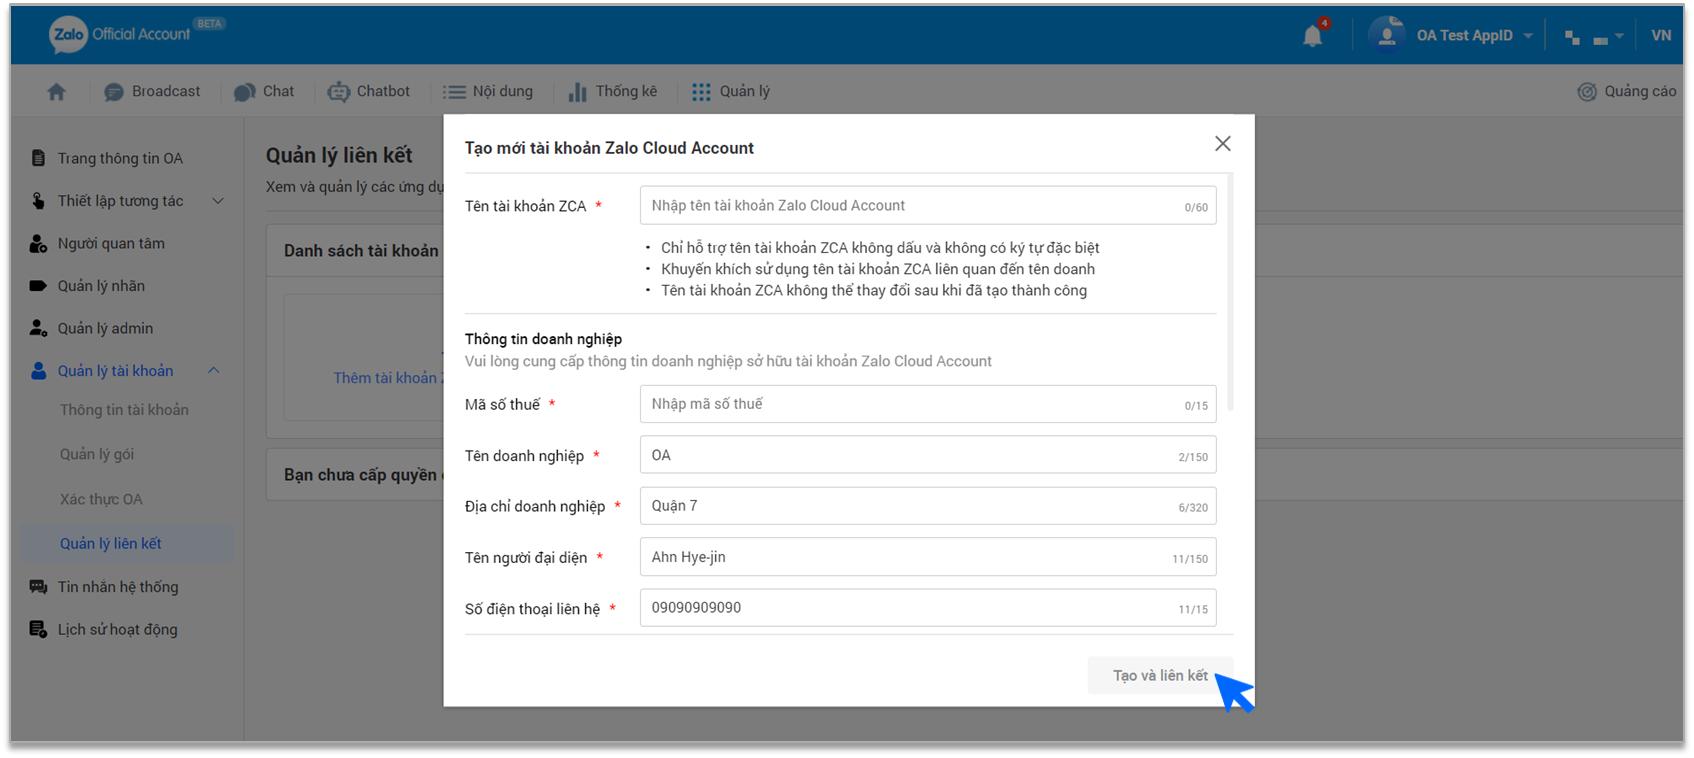Click the Tạo và liên kết button
Image resolution: width=1694 pixels, height=758 pixels.
tap(1160, 676)
